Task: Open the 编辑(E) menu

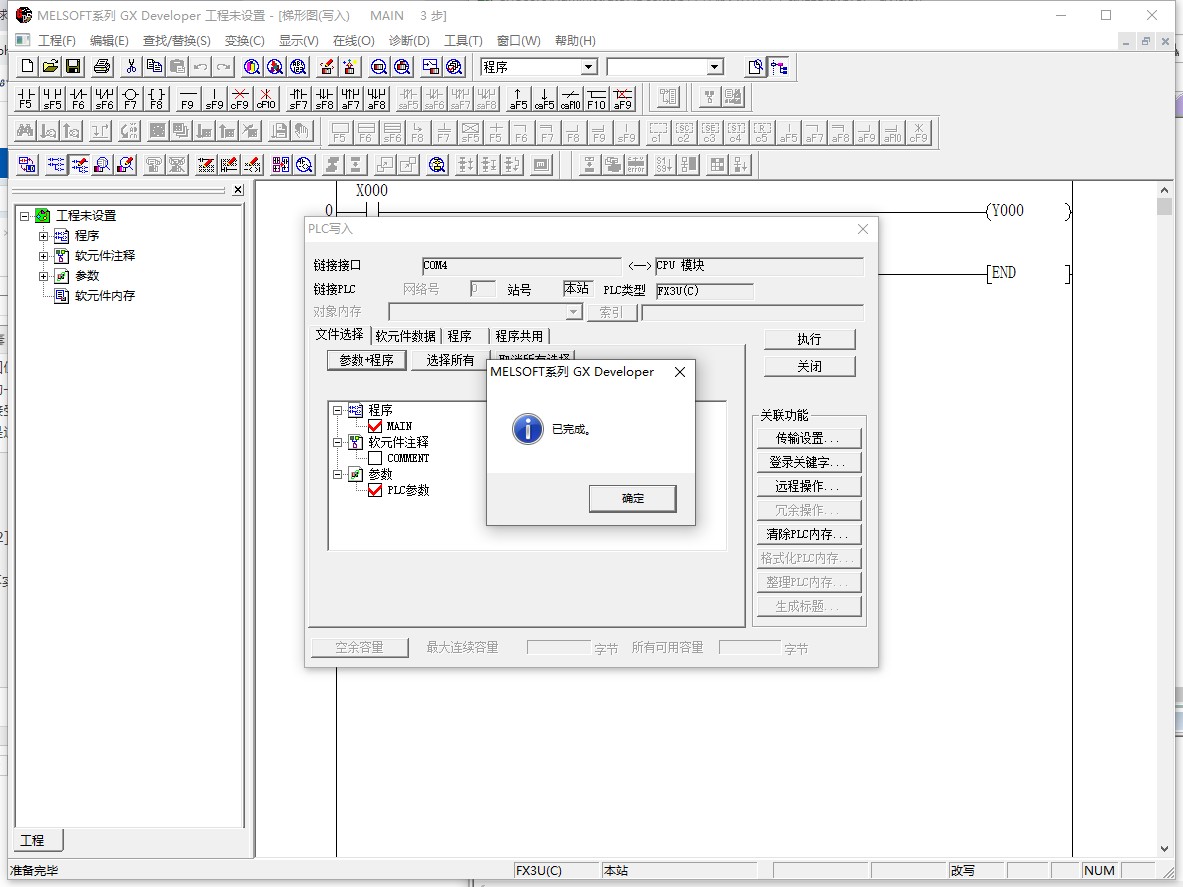Action: click(x=109, y=41)
